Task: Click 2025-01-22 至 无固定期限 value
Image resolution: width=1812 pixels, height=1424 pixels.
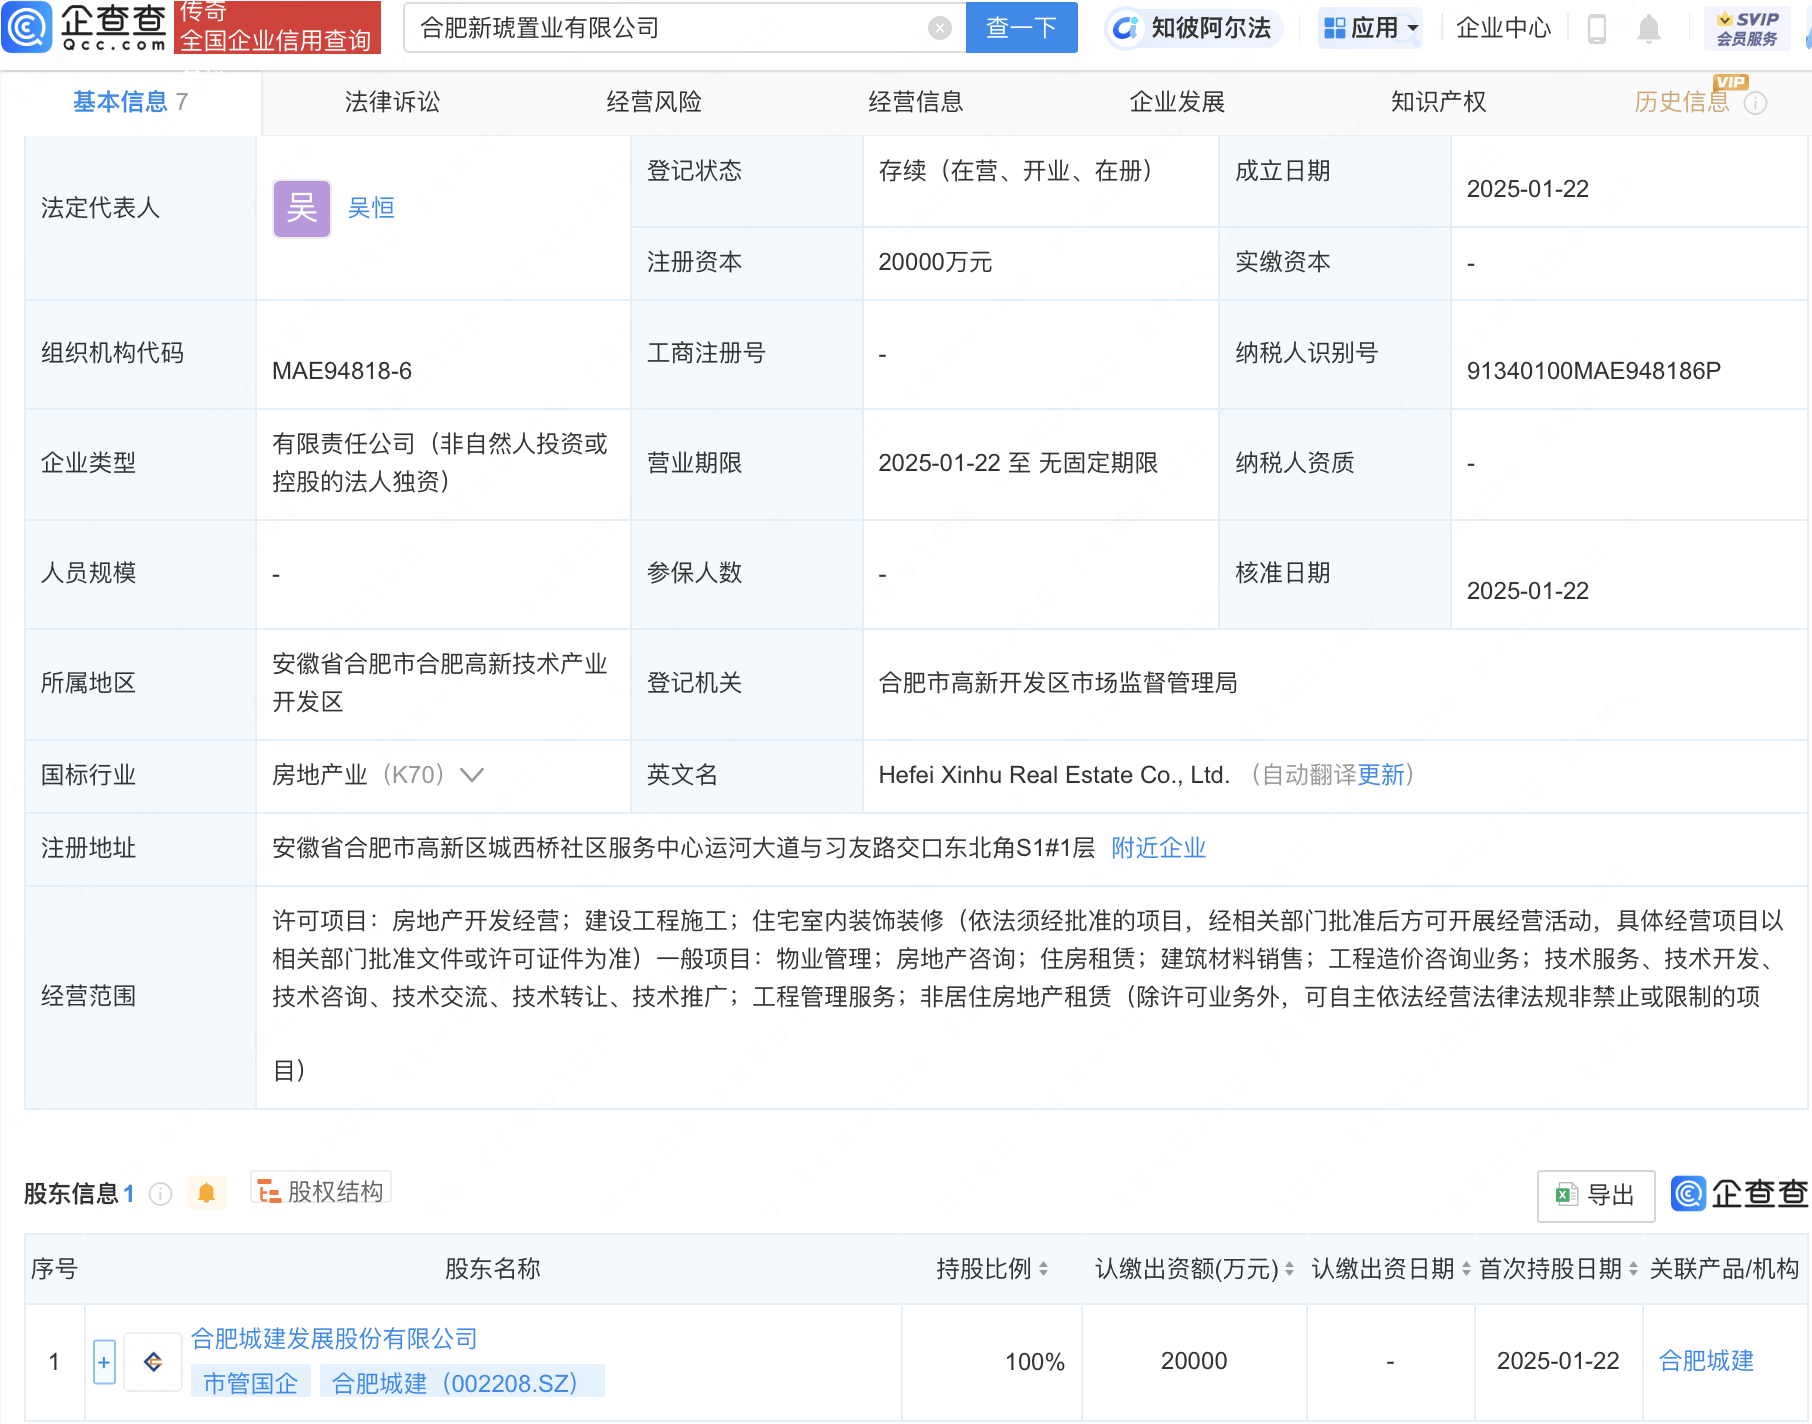Action: pos(1018,463)
